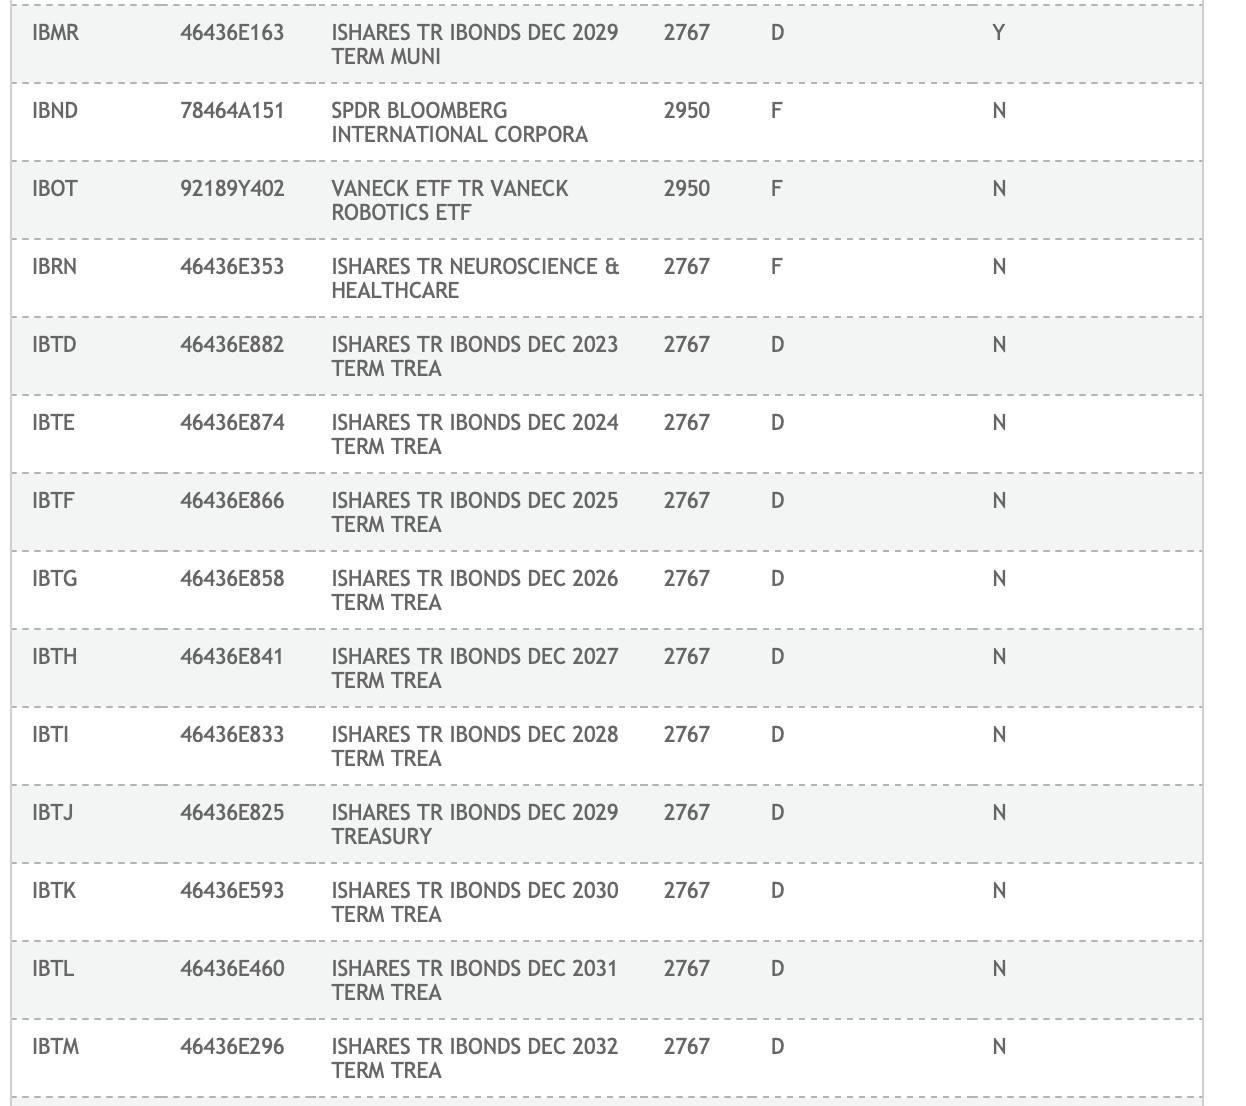Click CUSIP 46436E866
Viewport: 1246px width, 1106px height.
click(x=232, y=500)
